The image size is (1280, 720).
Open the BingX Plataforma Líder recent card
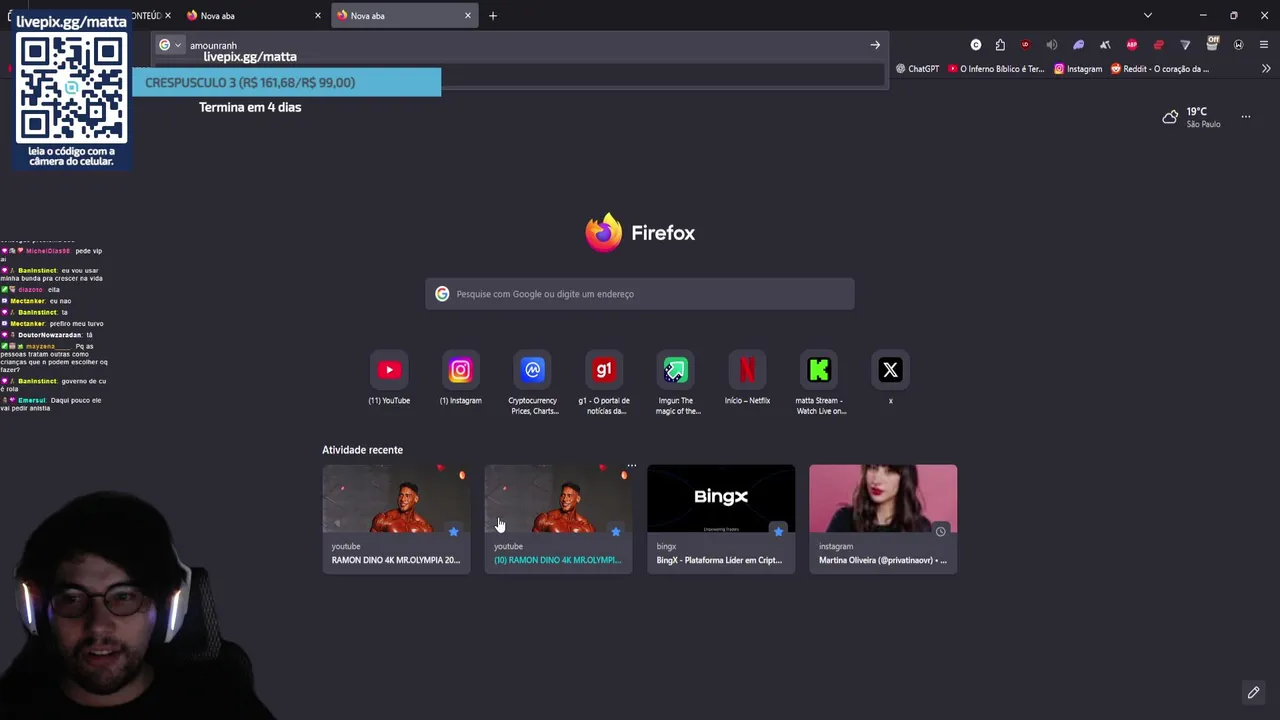[x=721, y=518]
